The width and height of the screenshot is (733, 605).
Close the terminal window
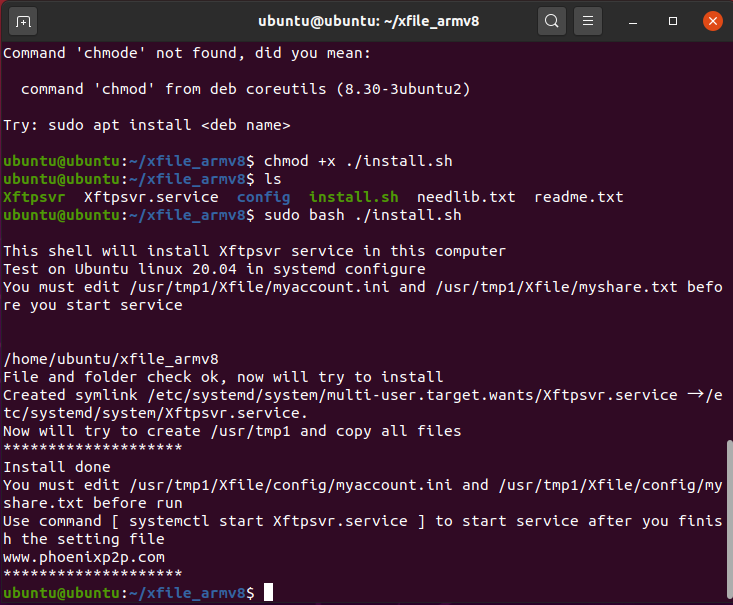click(x=710, y=20)
